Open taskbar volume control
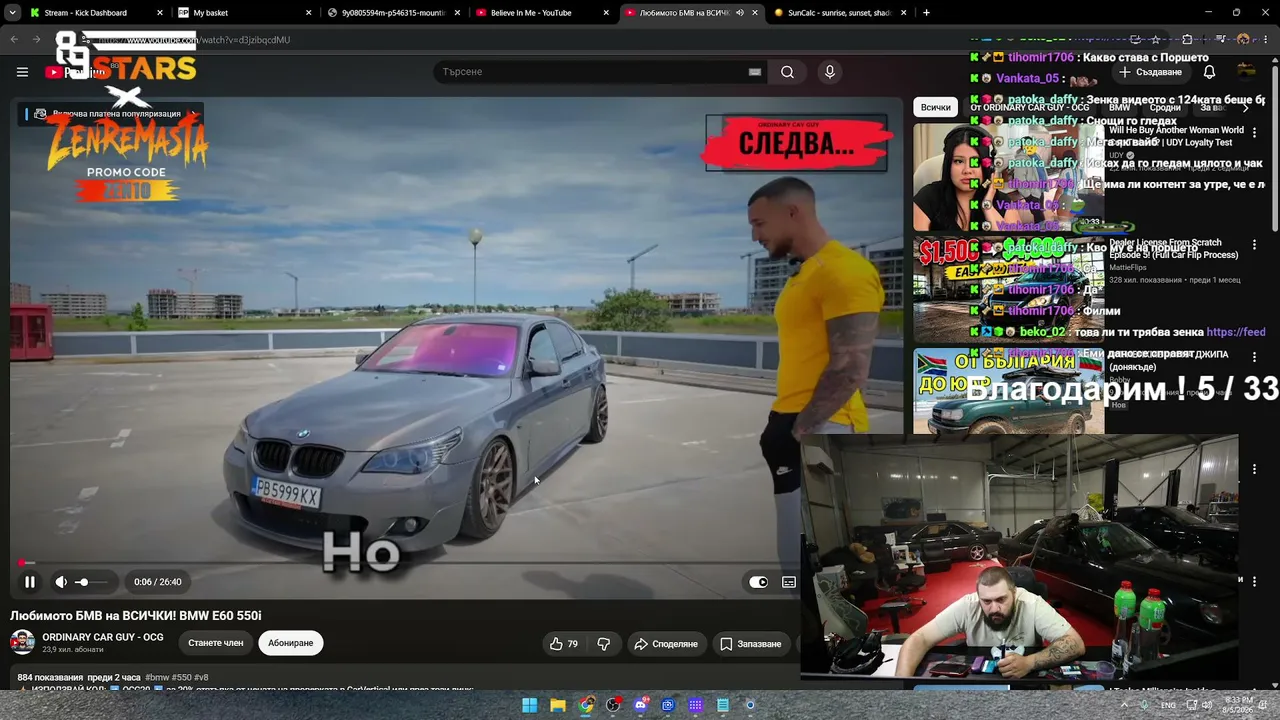1280x720 pixels. coord(1208,705)
